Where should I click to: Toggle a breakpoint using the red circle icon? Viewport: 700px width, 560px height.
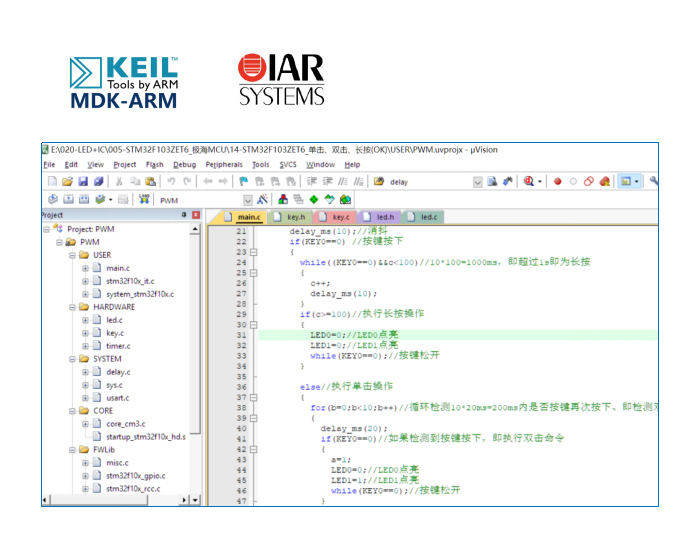[x=558, y=182]
